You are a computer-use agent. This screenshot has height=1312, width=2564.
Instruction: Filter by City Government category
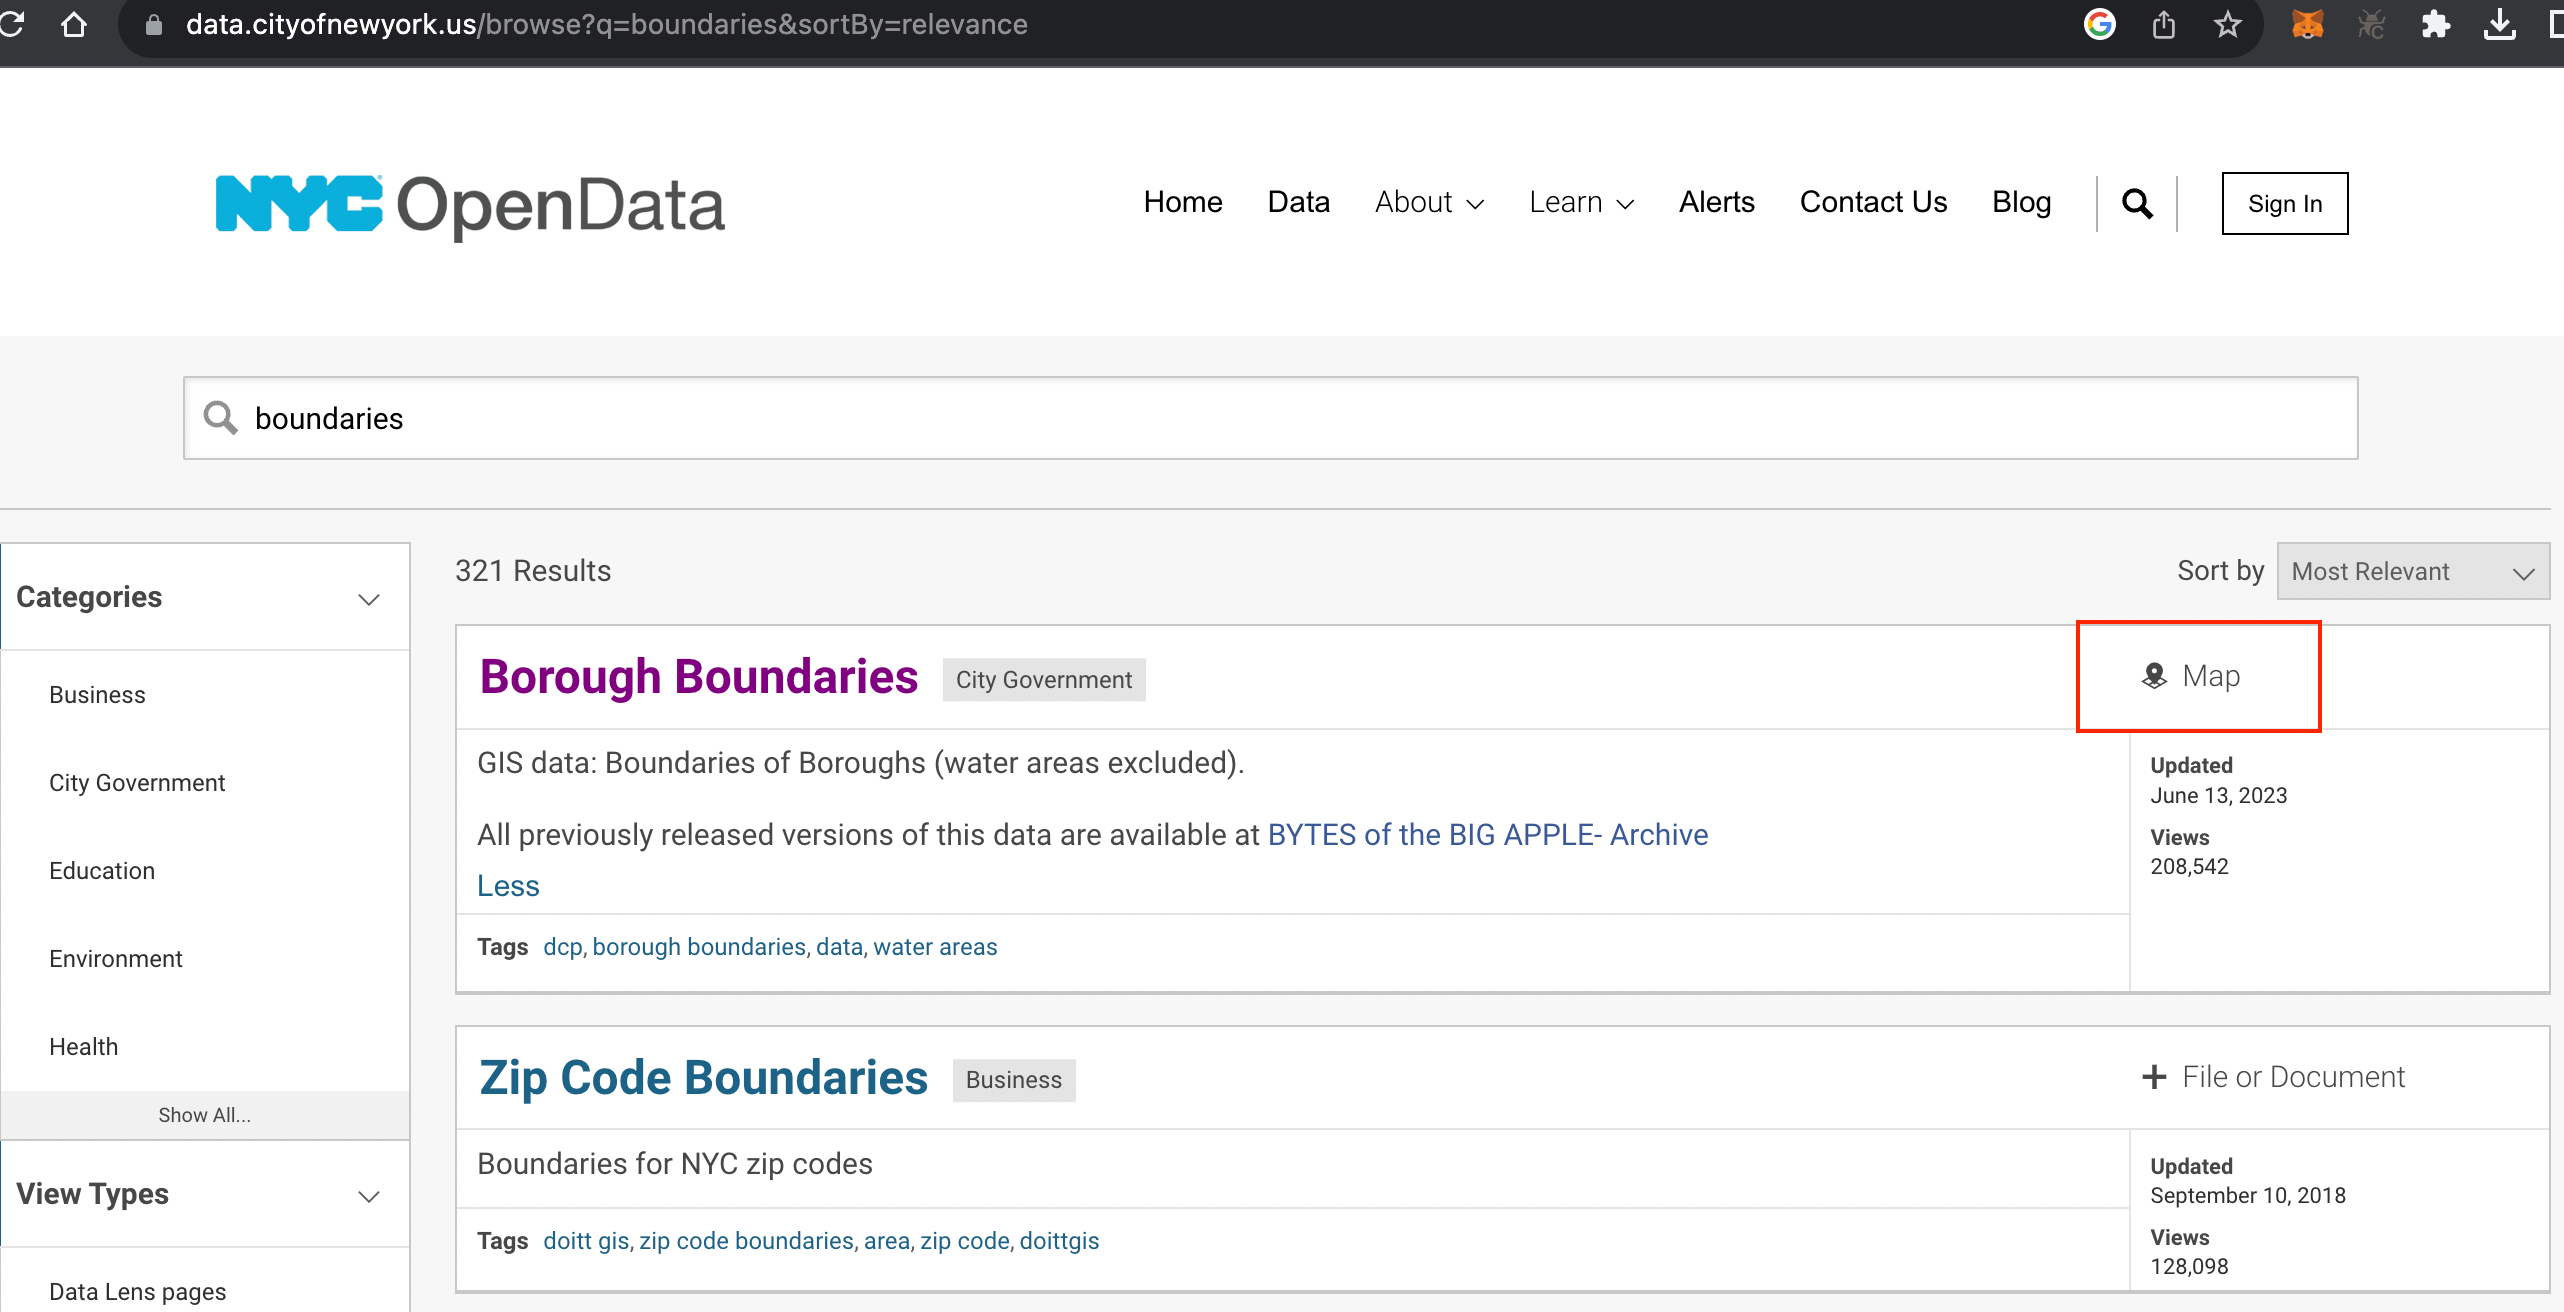[x=137, y=783]
